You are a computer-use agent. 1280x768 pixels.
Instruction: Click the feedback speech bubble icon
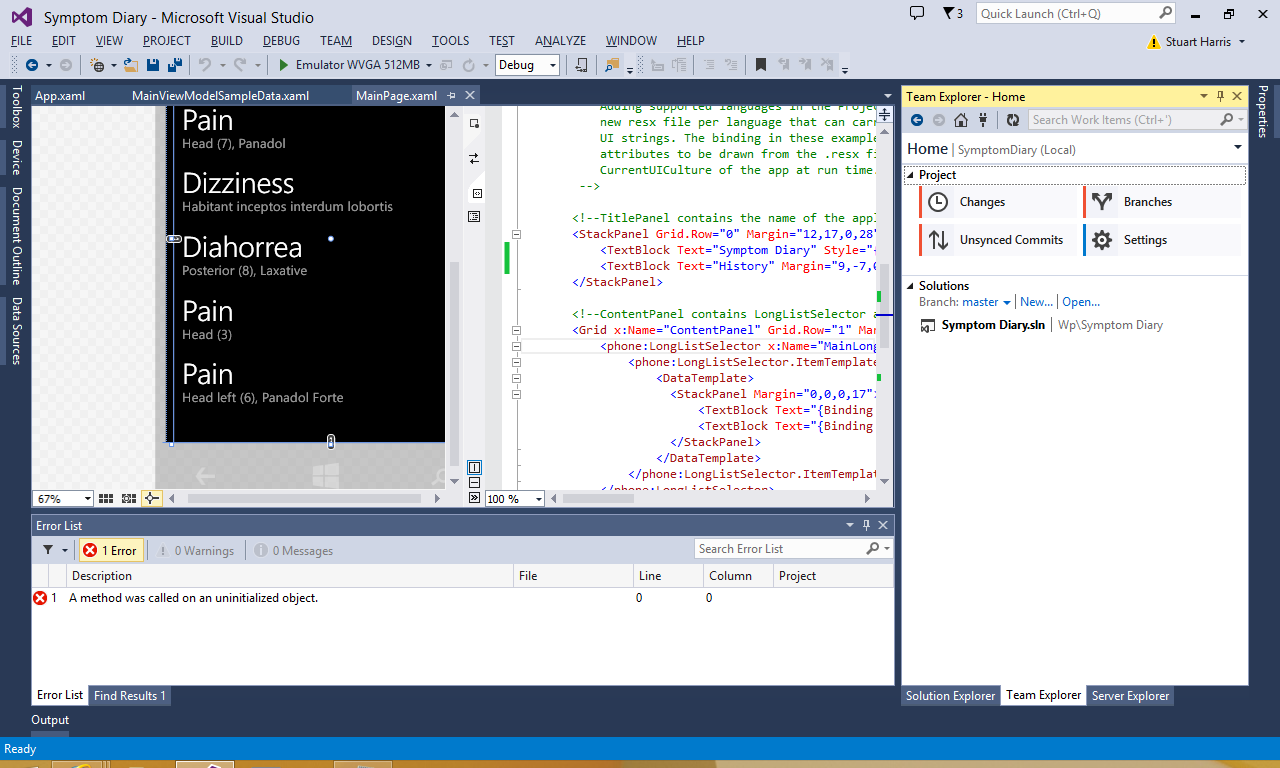(917, 13)
